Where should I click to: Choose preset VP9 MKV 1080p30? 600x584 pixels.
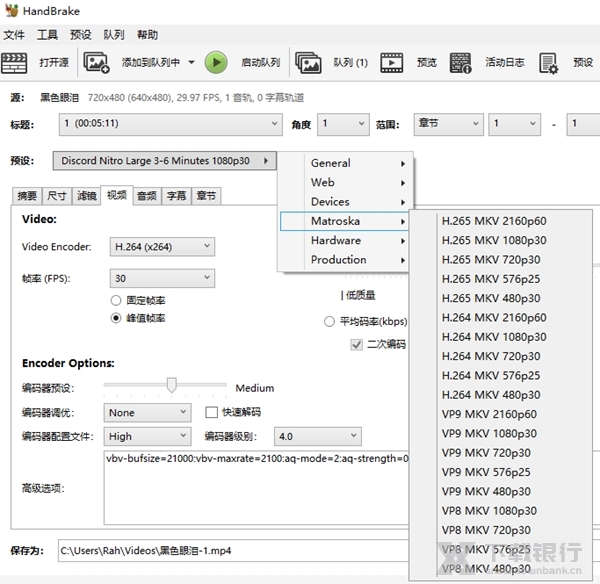pyautogui.click(x=489, y=434)
